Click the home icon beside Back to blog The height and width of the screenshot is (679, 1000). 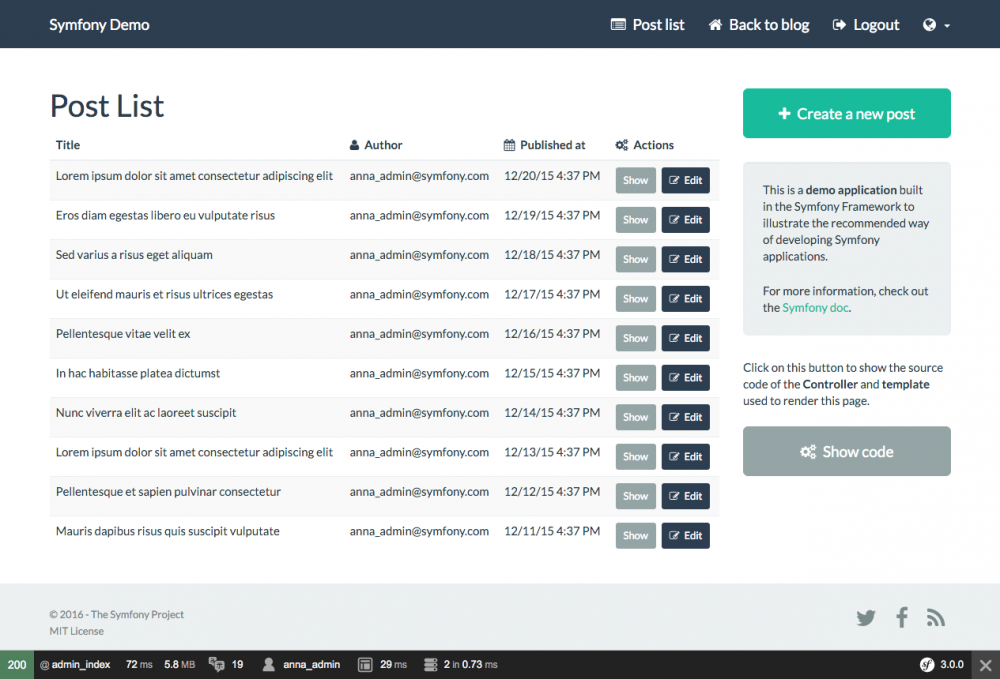tap(716, 25)
